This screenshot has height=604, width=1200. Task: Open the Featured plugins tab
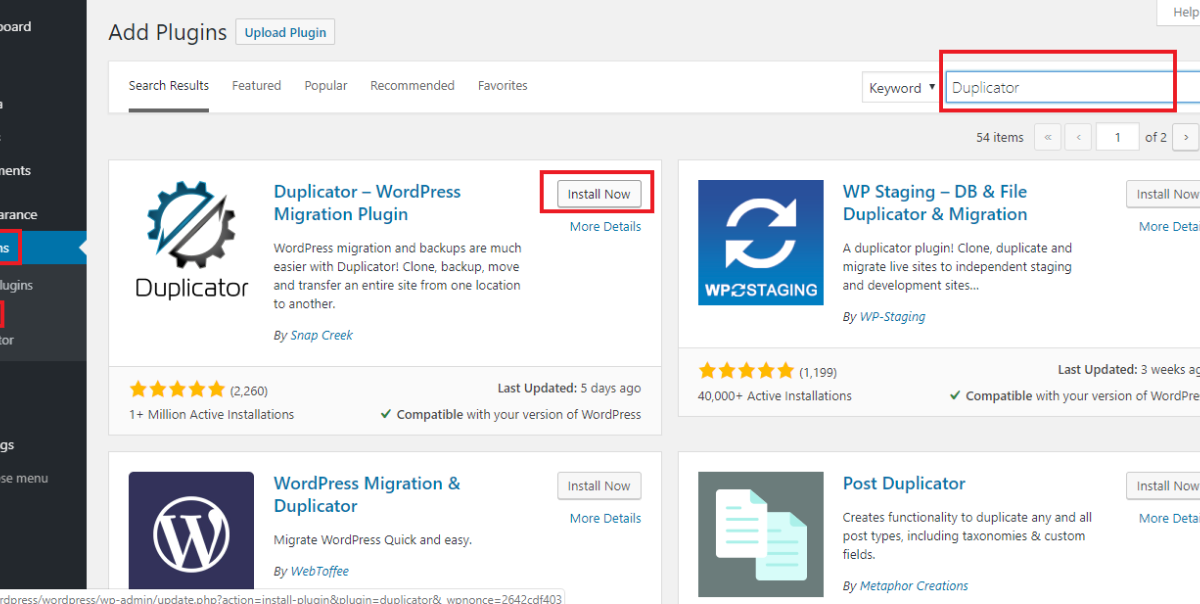(x=257, y=86)
